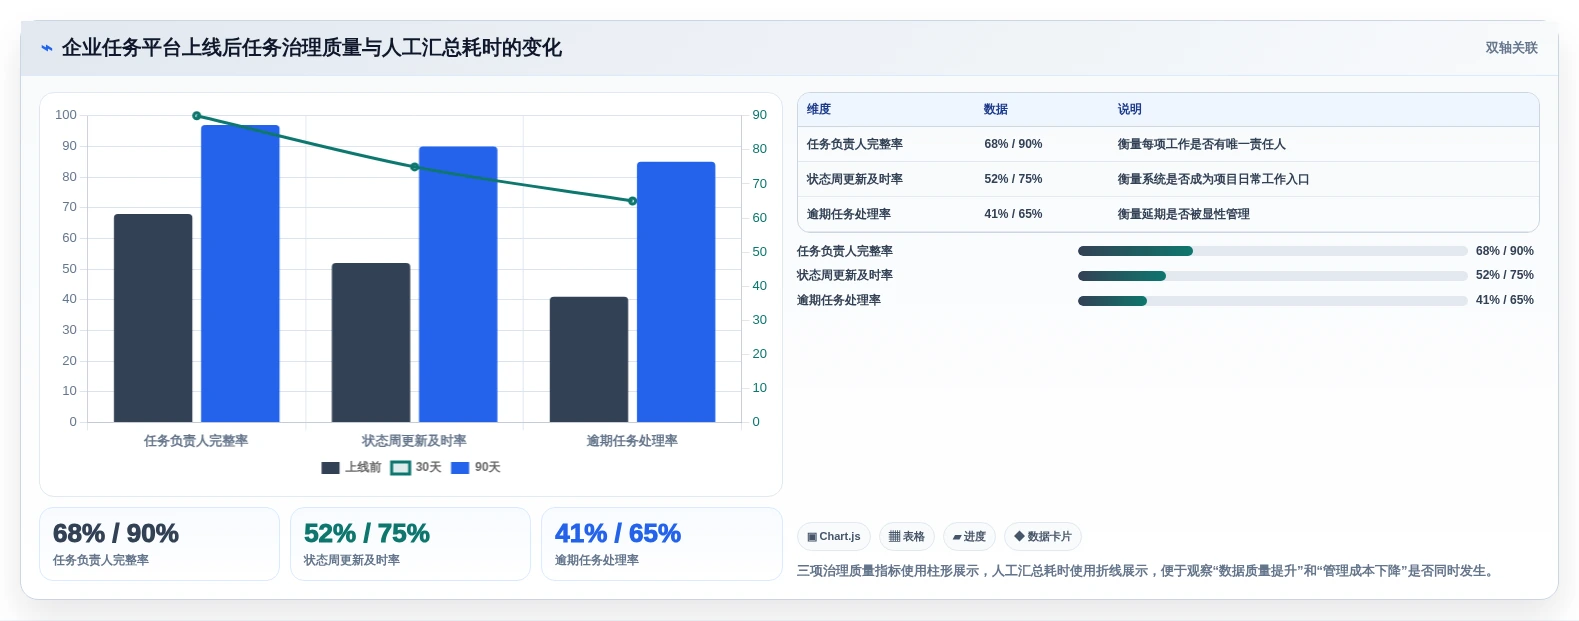Viewport: 1579px width, 621px height.
Task: Click the 任务负责人完整率 progress bar
Action: 1272,251
